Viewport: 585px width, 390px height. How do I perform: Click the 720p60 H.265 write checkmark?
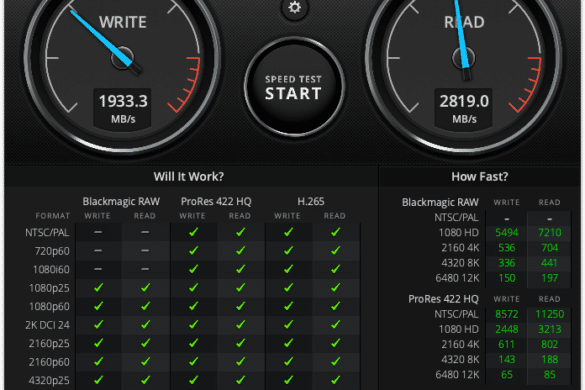coord(288,250)
